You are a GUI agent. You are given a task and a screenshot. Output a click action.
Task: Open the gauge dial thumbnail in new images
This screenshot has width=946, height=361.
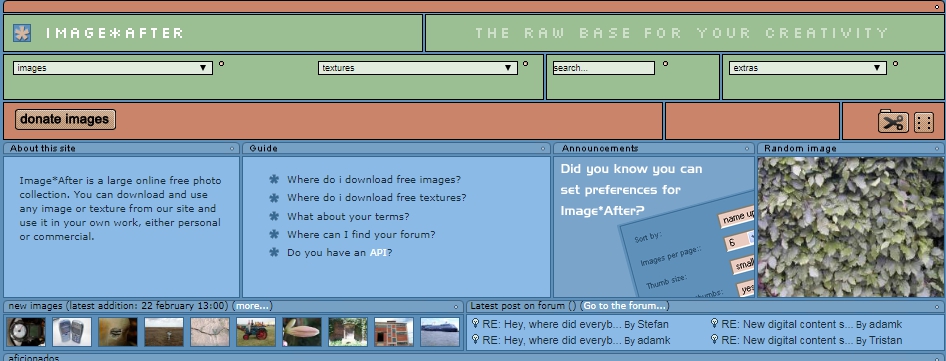click(26, 332)
